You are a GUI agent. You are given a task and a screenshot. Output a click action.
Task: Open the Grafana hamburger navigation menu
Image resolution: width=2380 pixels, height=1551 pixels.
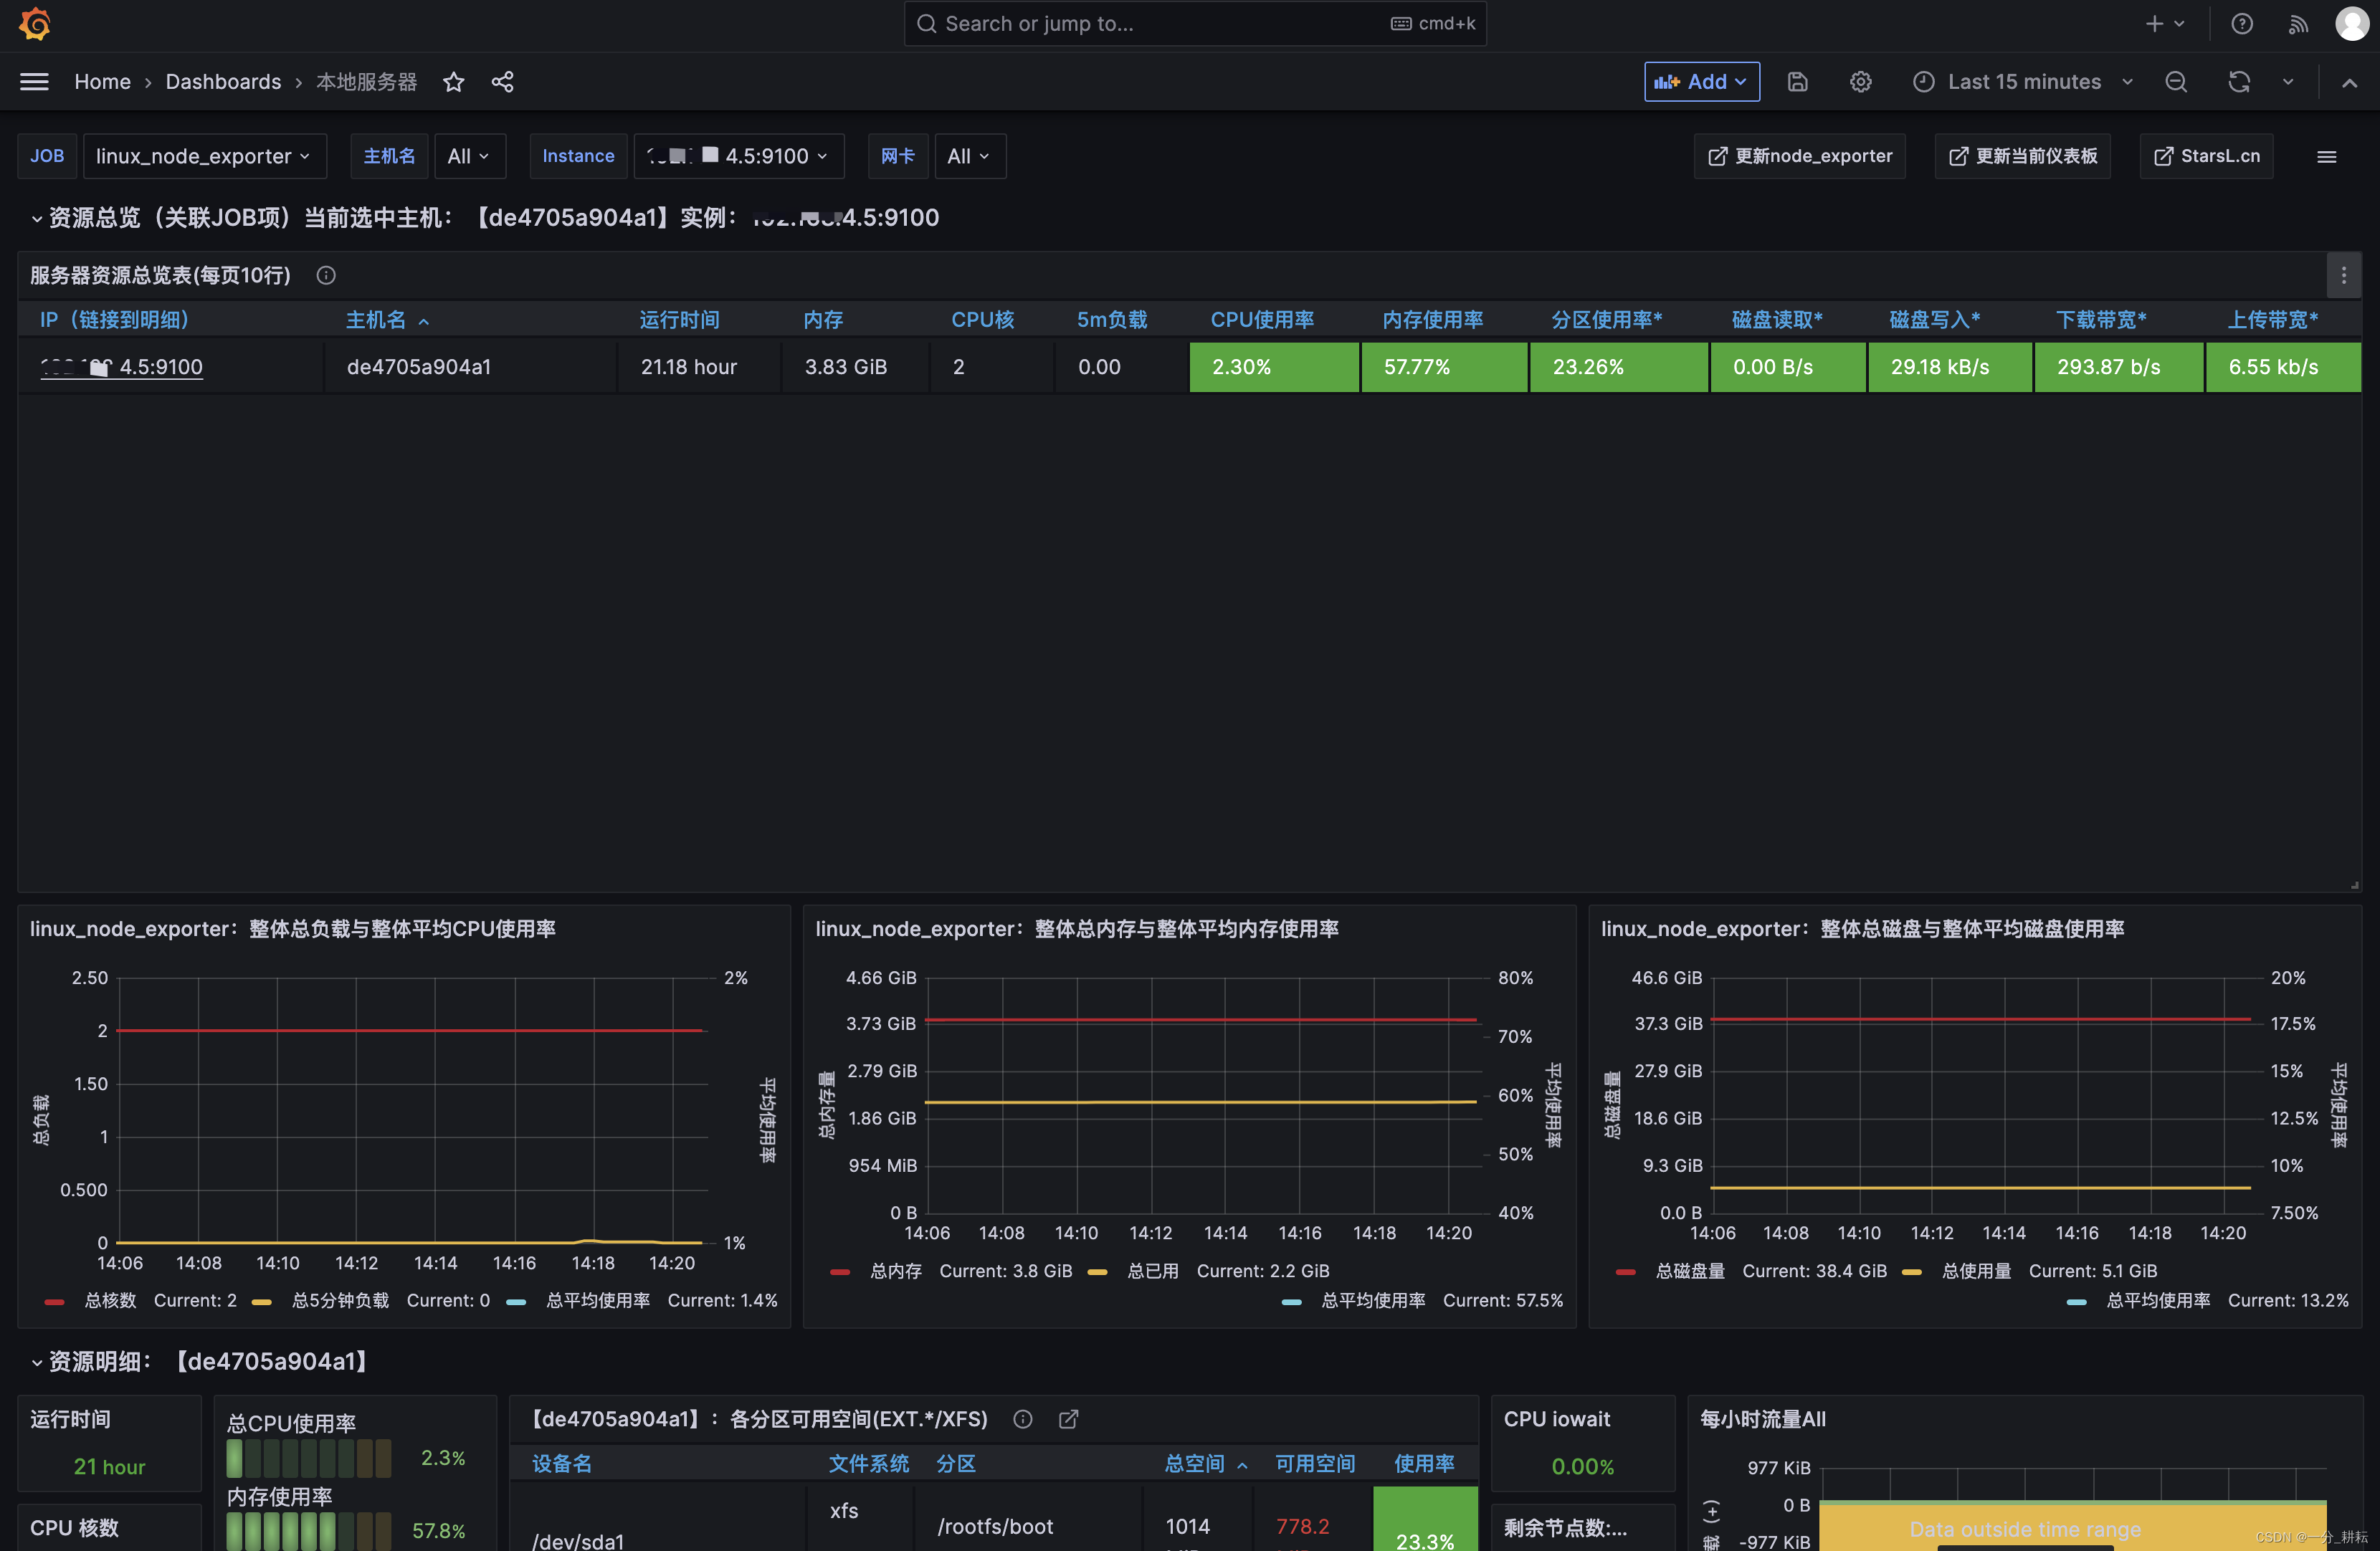33,81
